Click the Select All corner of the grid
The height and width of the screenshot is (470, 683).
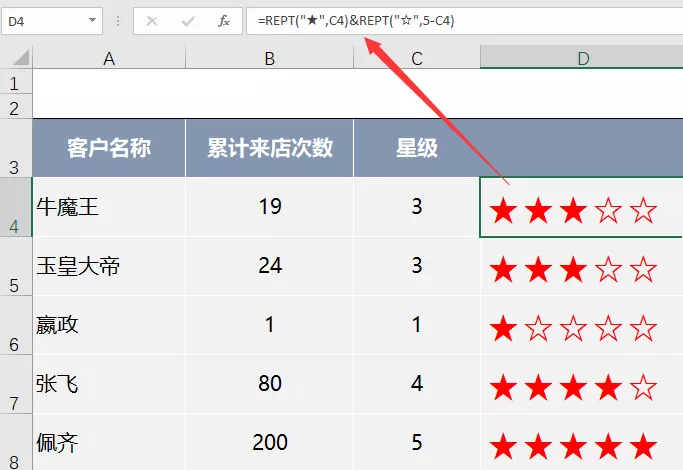click(x=16, y=59)
